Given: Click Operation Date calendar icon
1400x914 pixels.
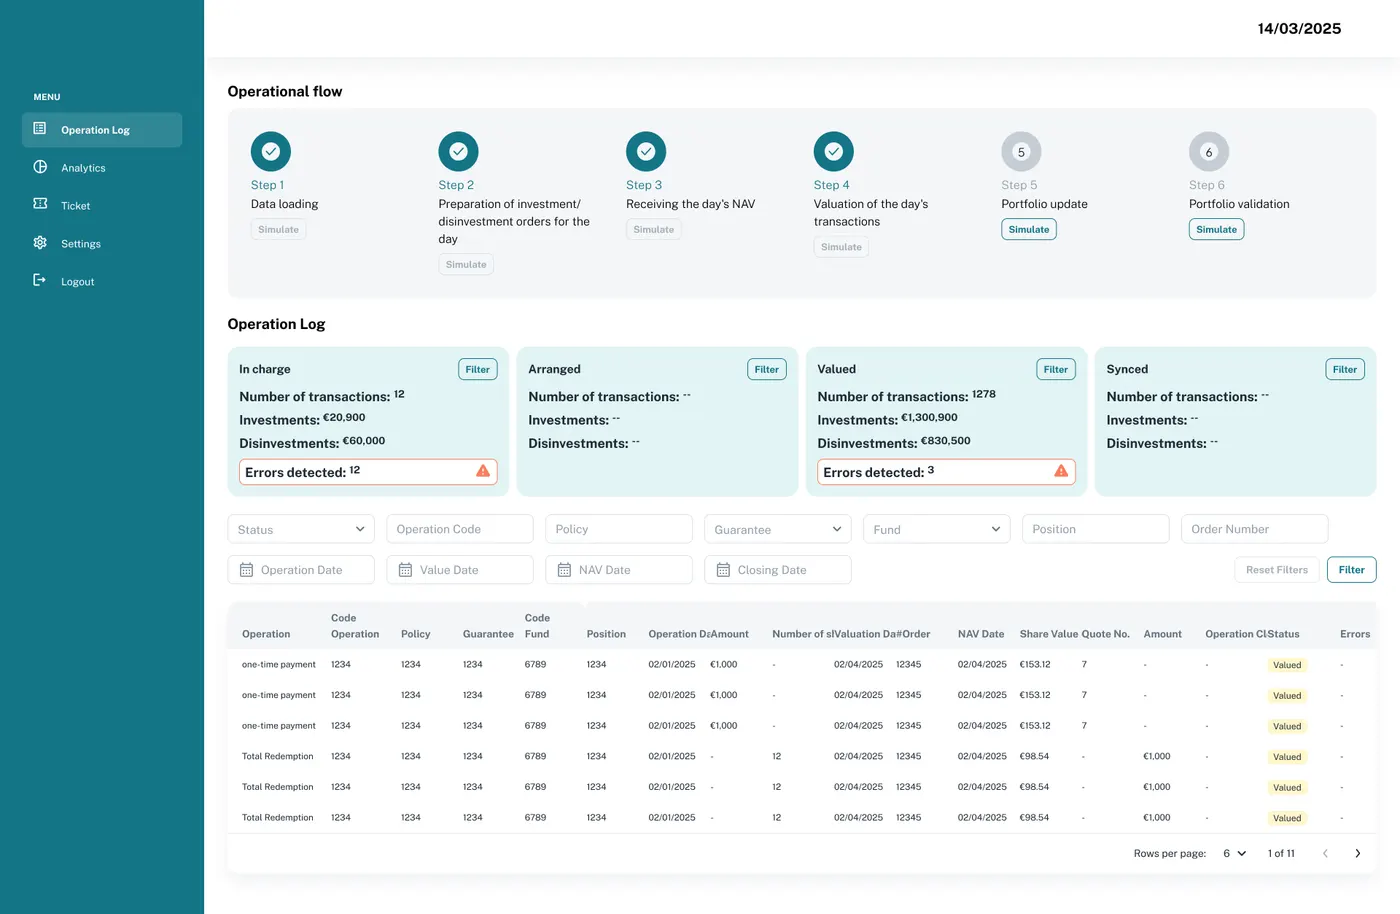Looking at the screenshot, I should (246, 570).
